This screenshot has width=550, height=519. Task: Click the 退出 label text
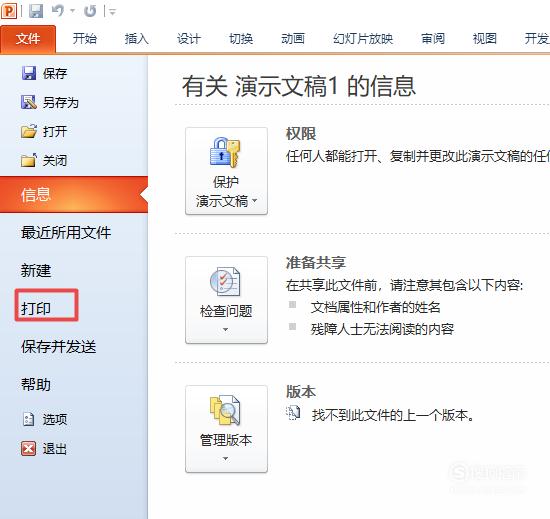(x=55, y=449)
